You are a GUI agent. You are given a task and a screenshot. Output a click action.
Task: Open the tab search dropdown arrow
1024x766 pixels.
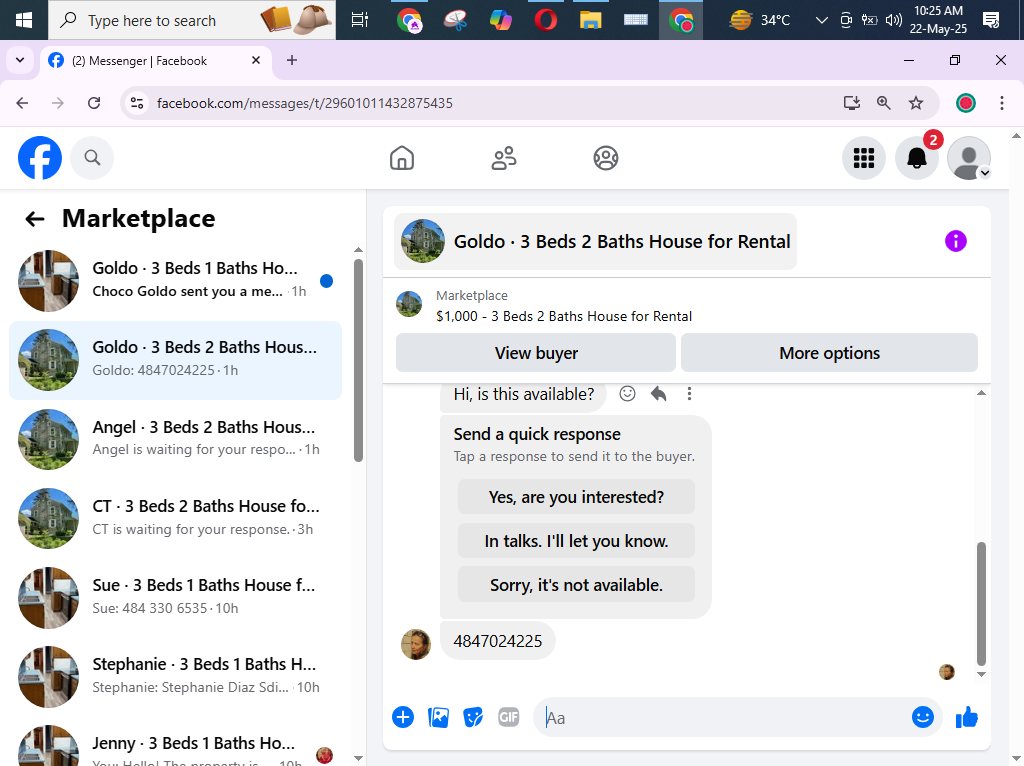[20, 60]
